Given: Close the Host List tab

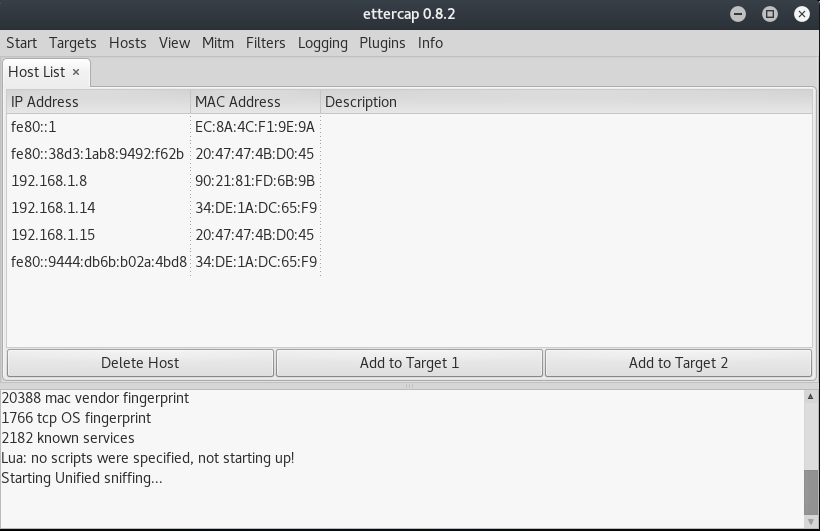Looking at the screenshot, I should point(76,72).
